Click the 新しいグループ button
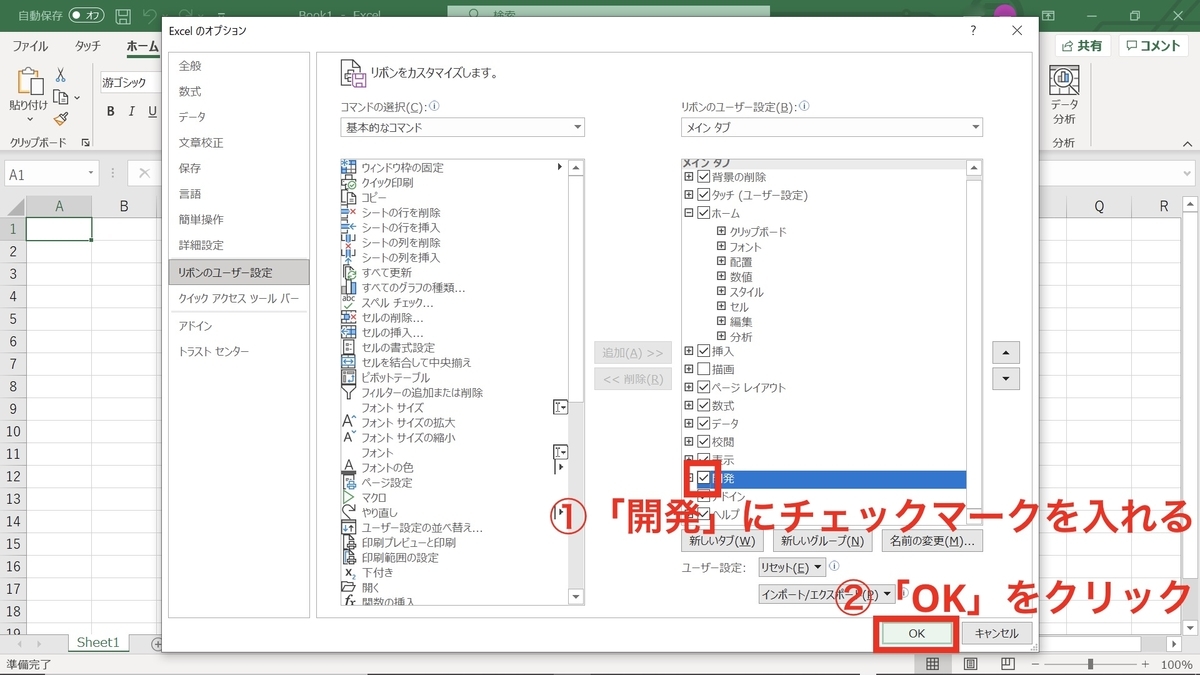 coord(821,541)
